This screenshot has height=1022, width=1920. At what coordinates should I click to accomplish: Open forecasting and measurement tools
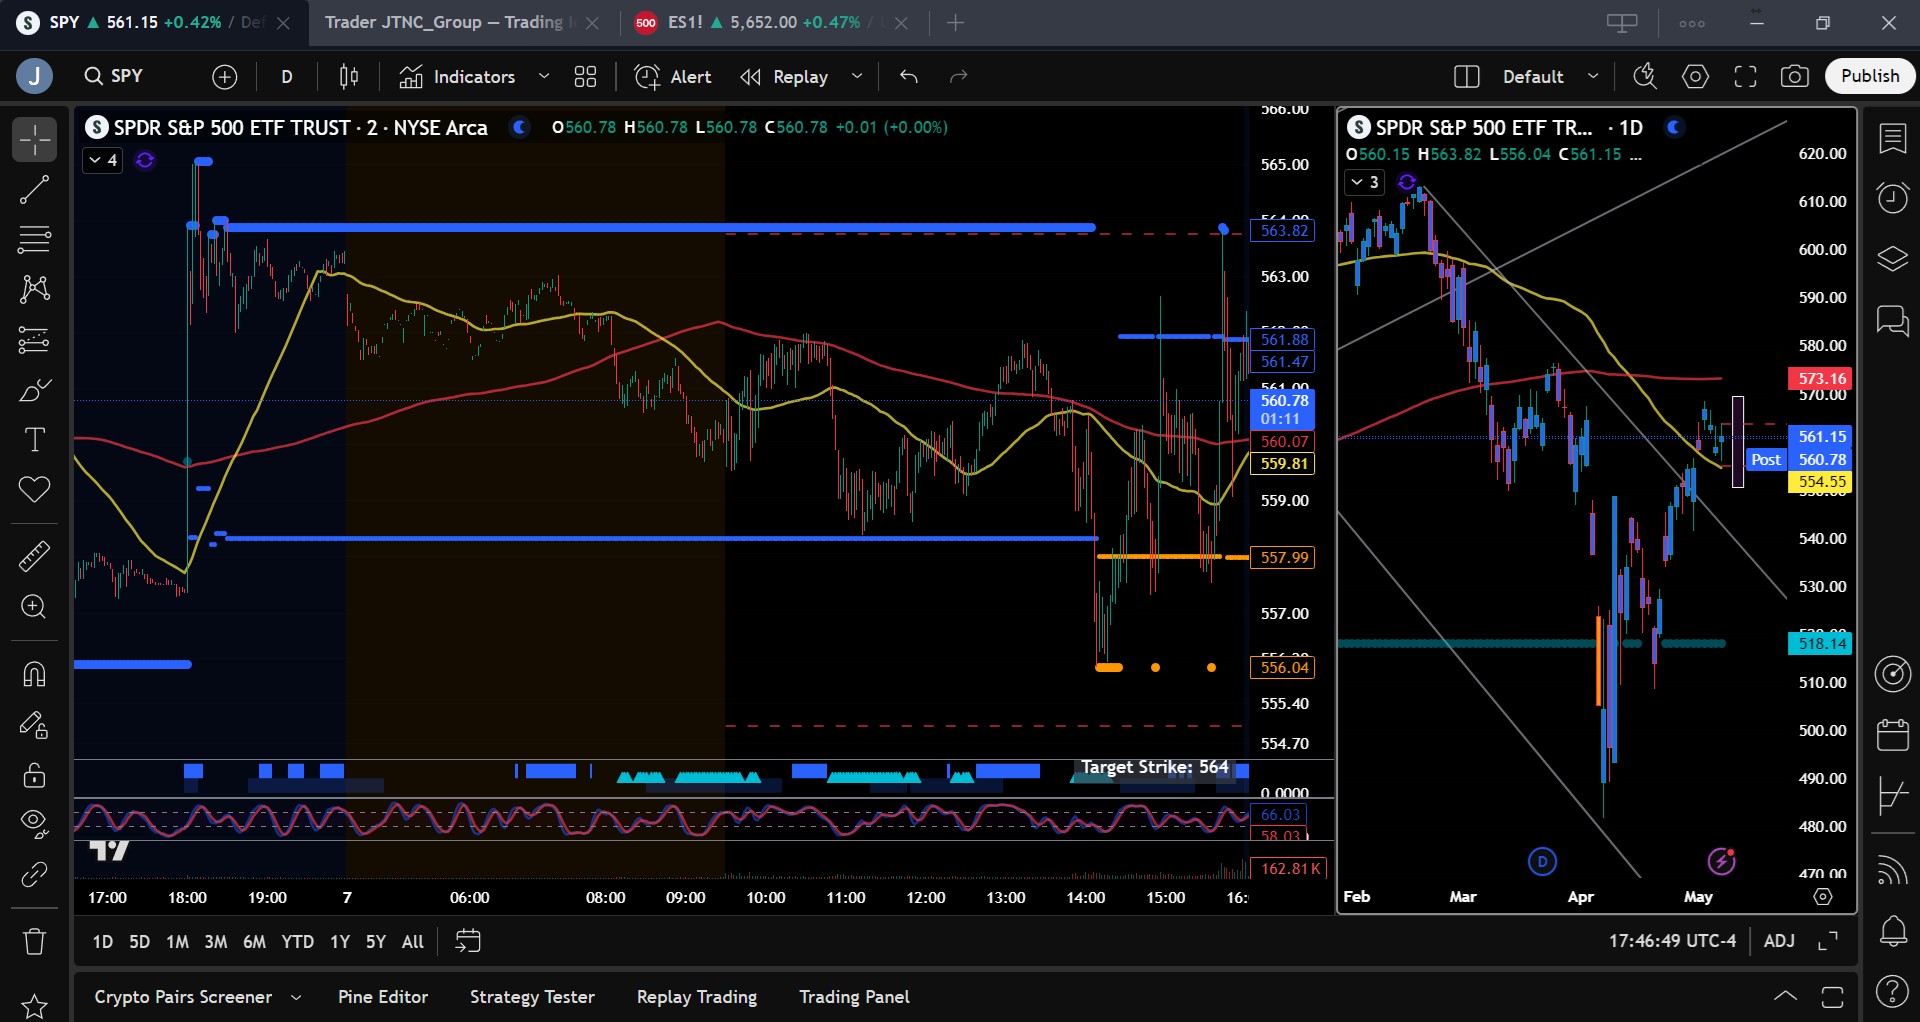[x=34, y=340]
